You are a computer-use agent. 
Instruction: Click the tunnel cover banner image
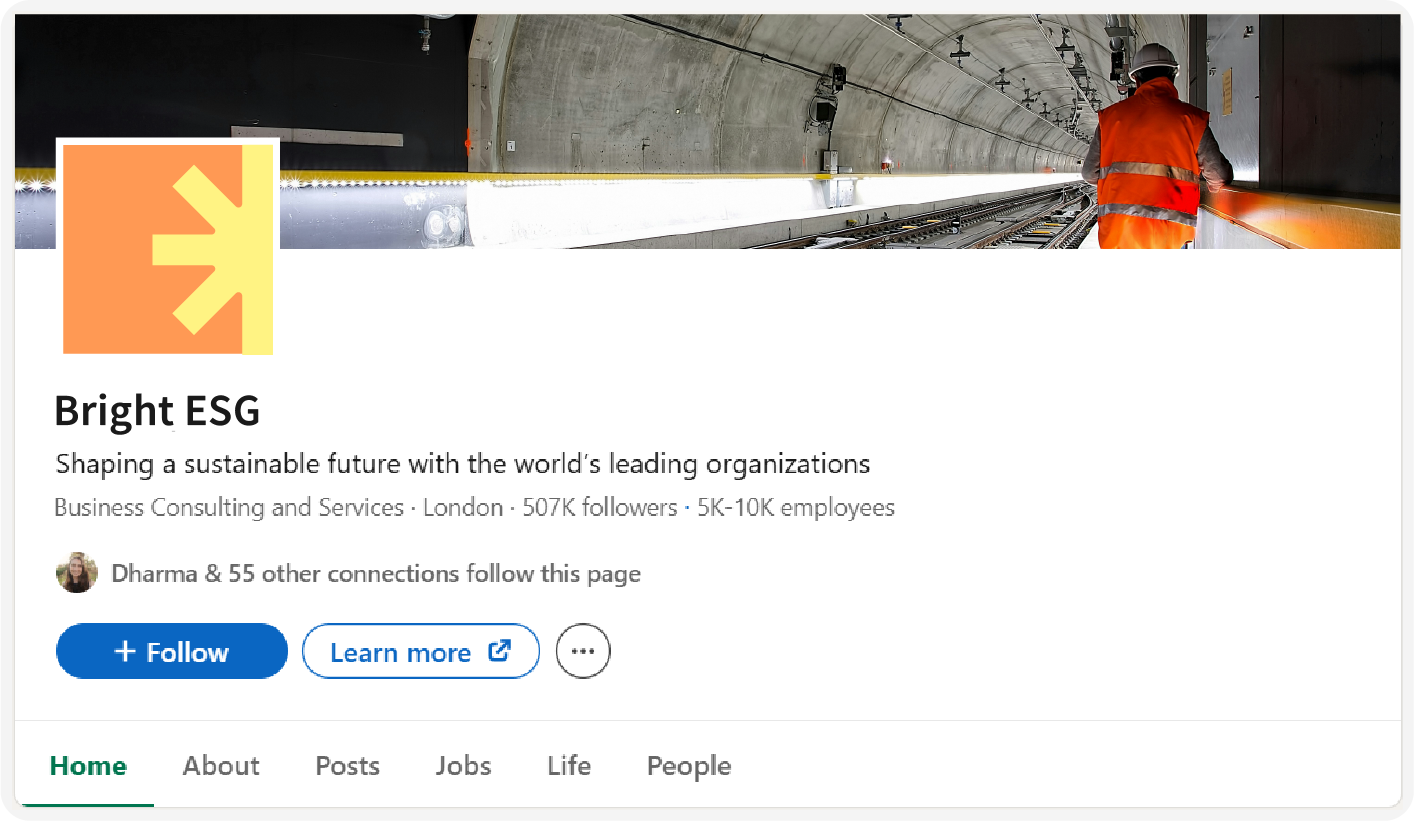[708, 131]
